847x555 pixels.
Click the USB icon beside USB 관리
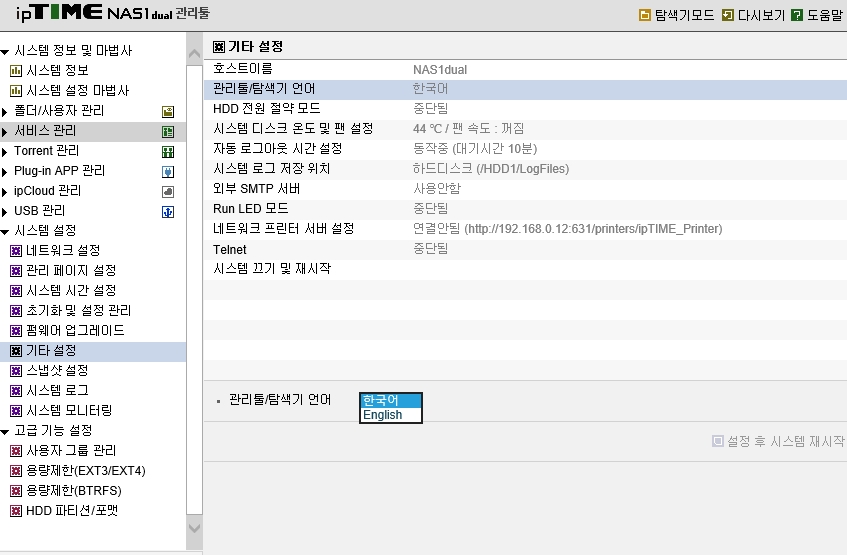click(168, 212)
